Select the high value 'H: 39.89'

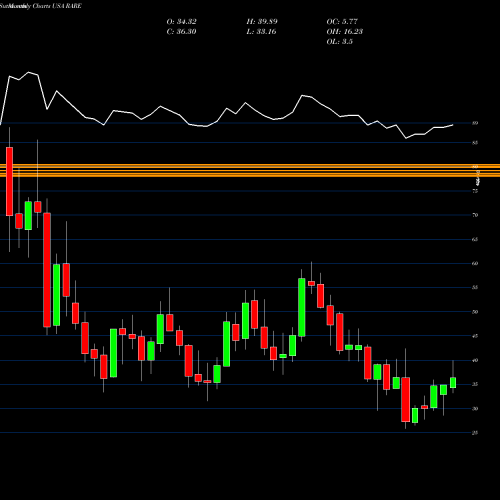(x=262, y=22)
